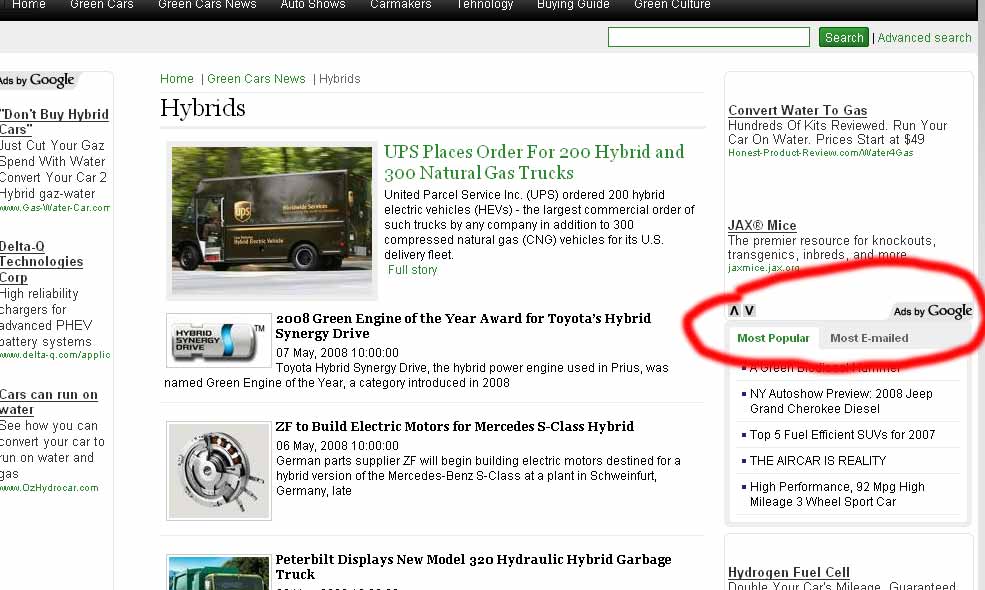Click the green Search button

point(844,37)
